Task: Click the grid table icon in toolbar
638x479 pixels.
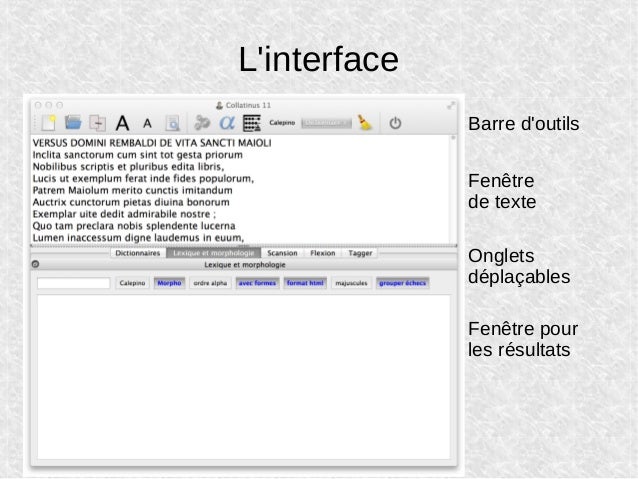Action: tap(252, 123)
